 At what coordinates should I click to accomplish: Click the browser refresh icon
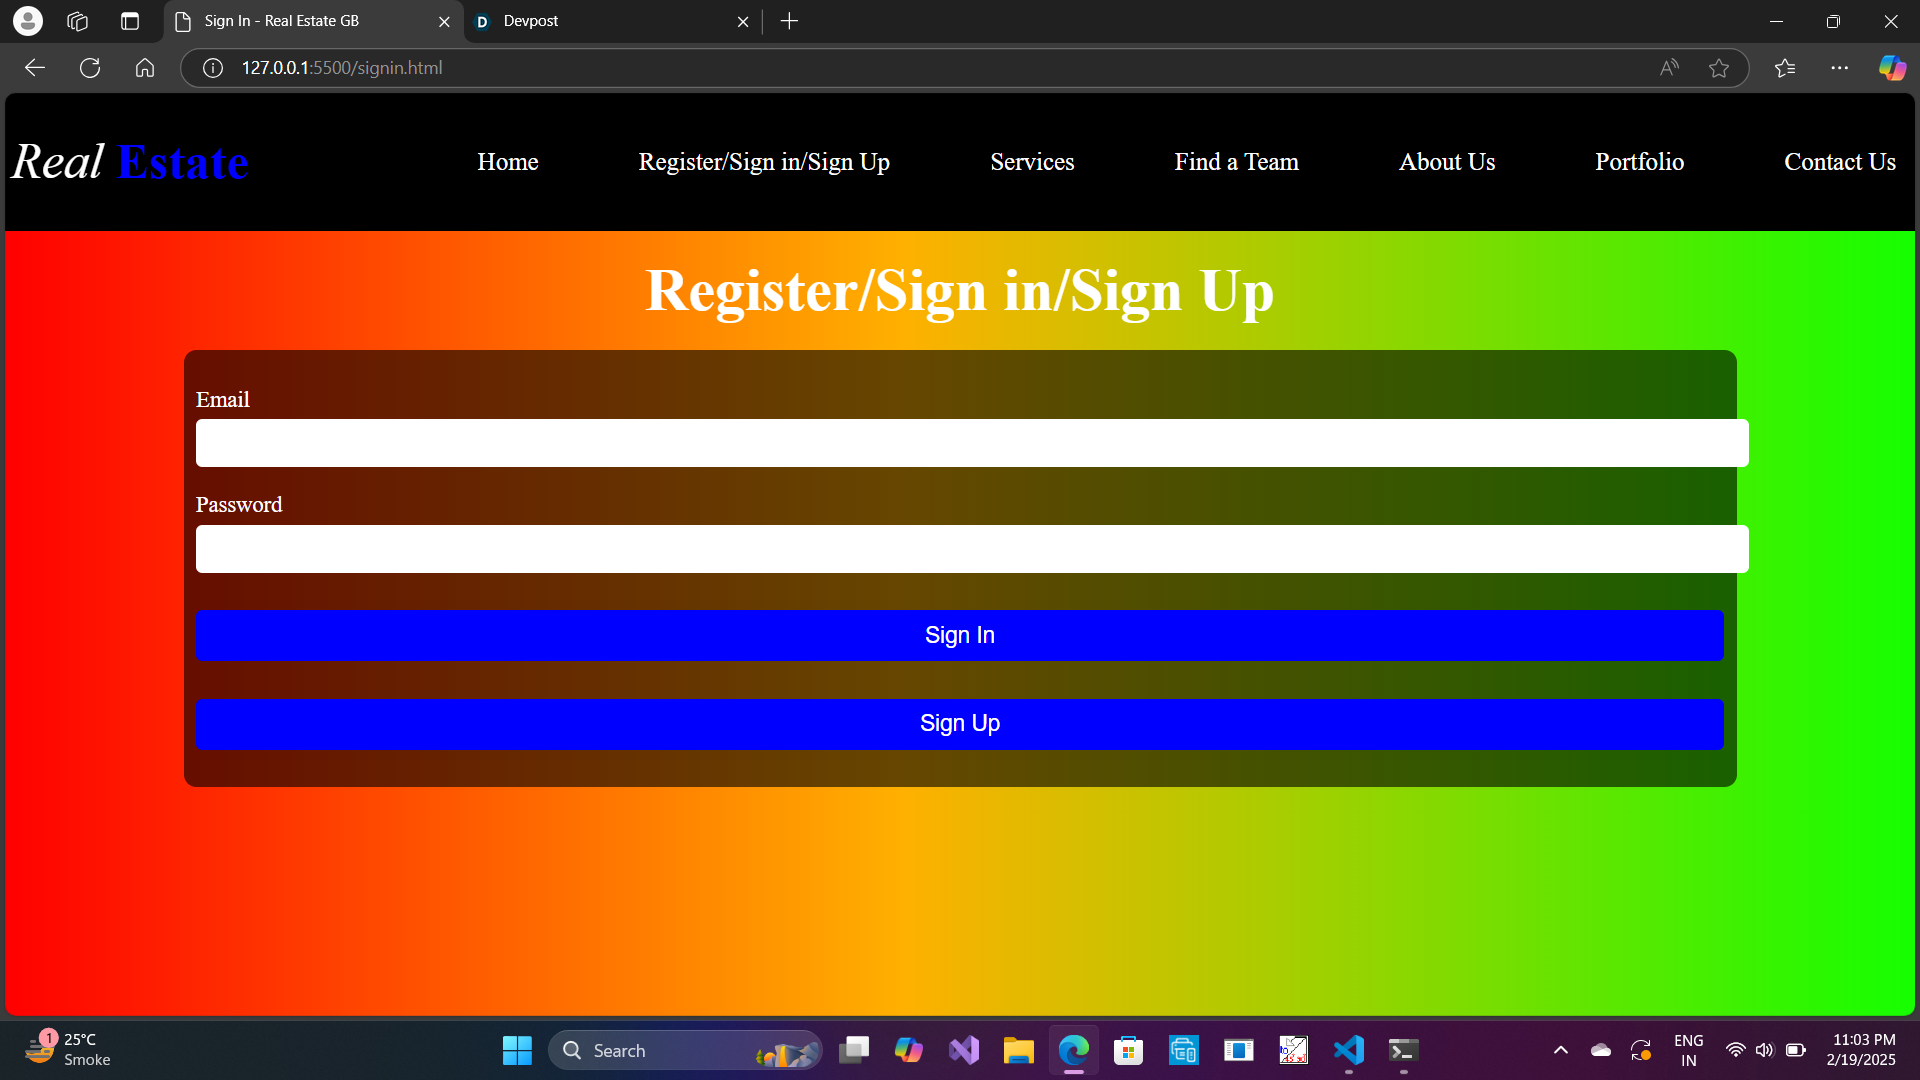(90, 68)
